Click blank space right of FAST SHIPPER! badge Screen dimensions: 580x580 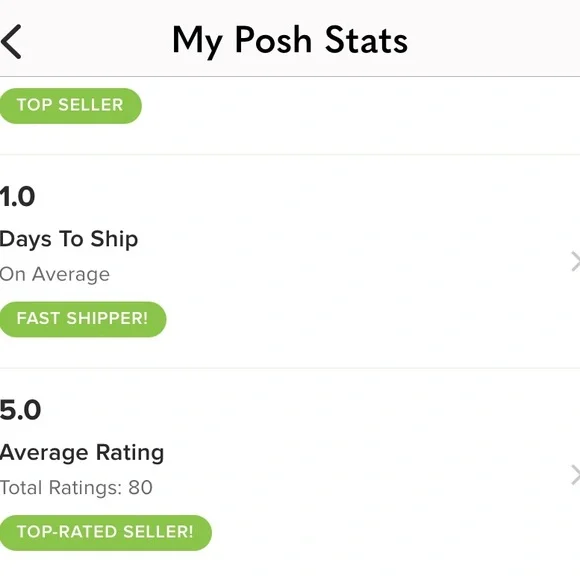tap(362, 319)
